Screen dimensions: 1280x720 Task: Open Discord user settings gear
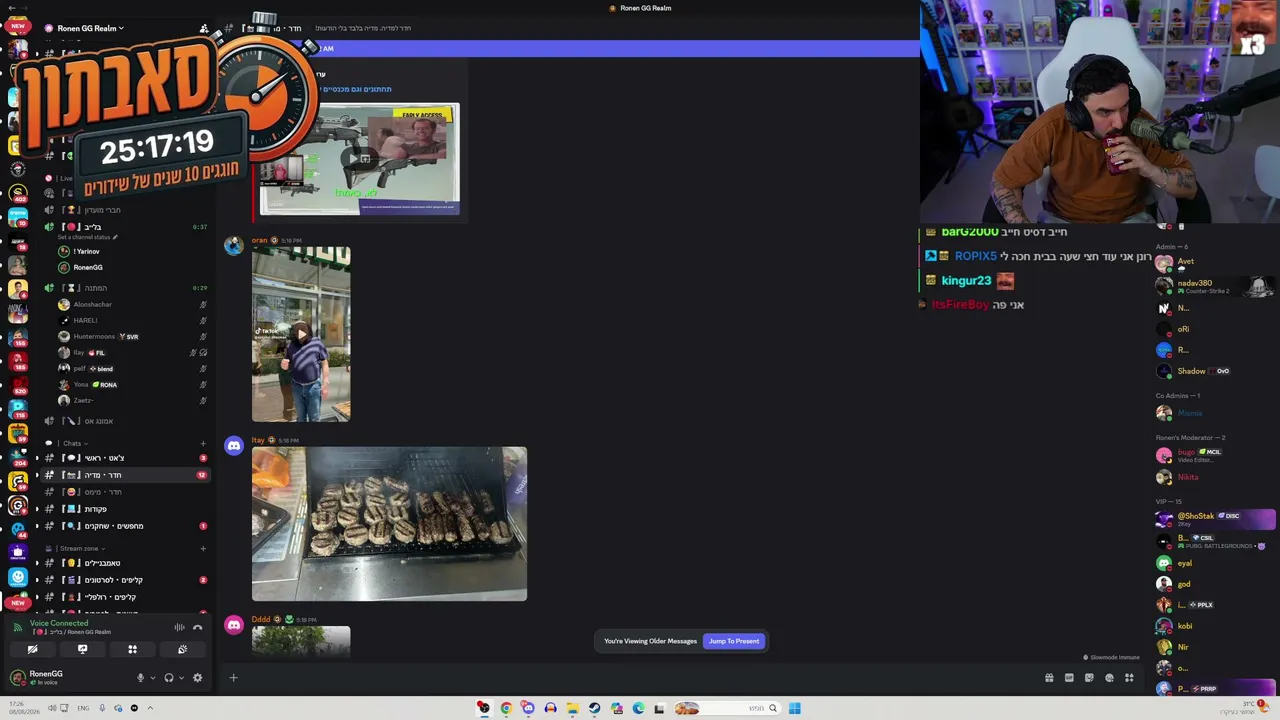click(x=197, y=678)
